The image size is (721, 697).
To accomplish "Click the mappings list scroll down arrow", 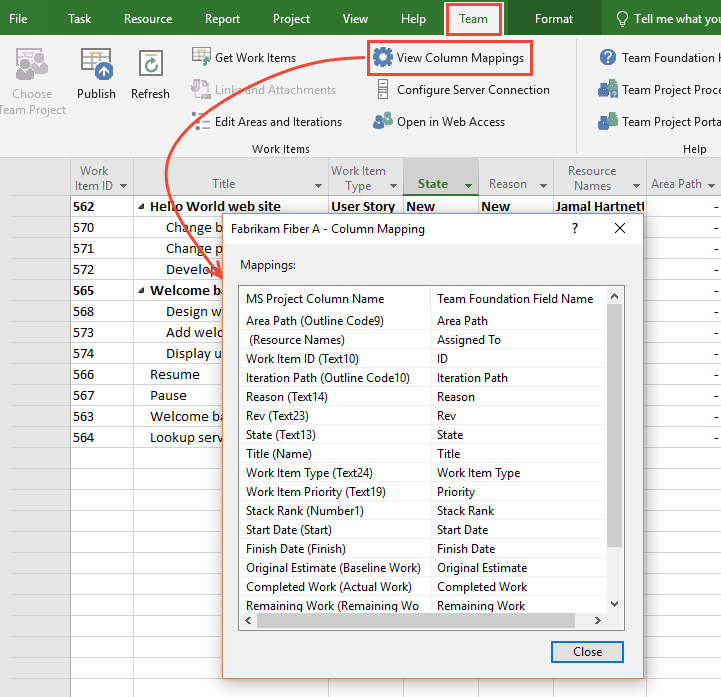I will [x=614, y=604].
